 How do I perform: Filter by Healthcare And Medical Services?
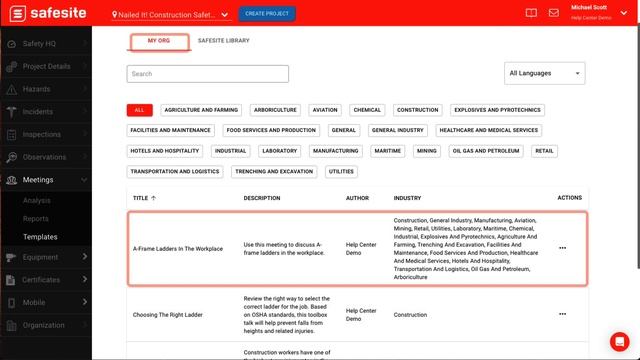489,130
